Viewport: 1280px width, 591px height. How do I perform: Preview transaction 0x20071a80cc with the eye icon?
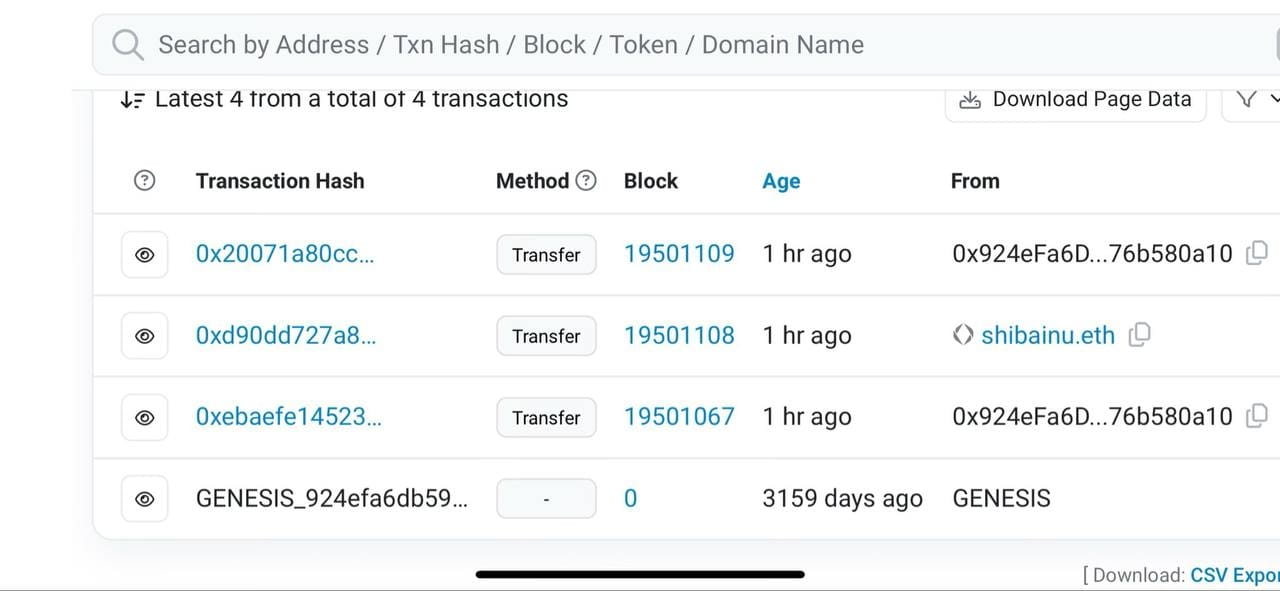pyautogui.click(x=144, y=254)
